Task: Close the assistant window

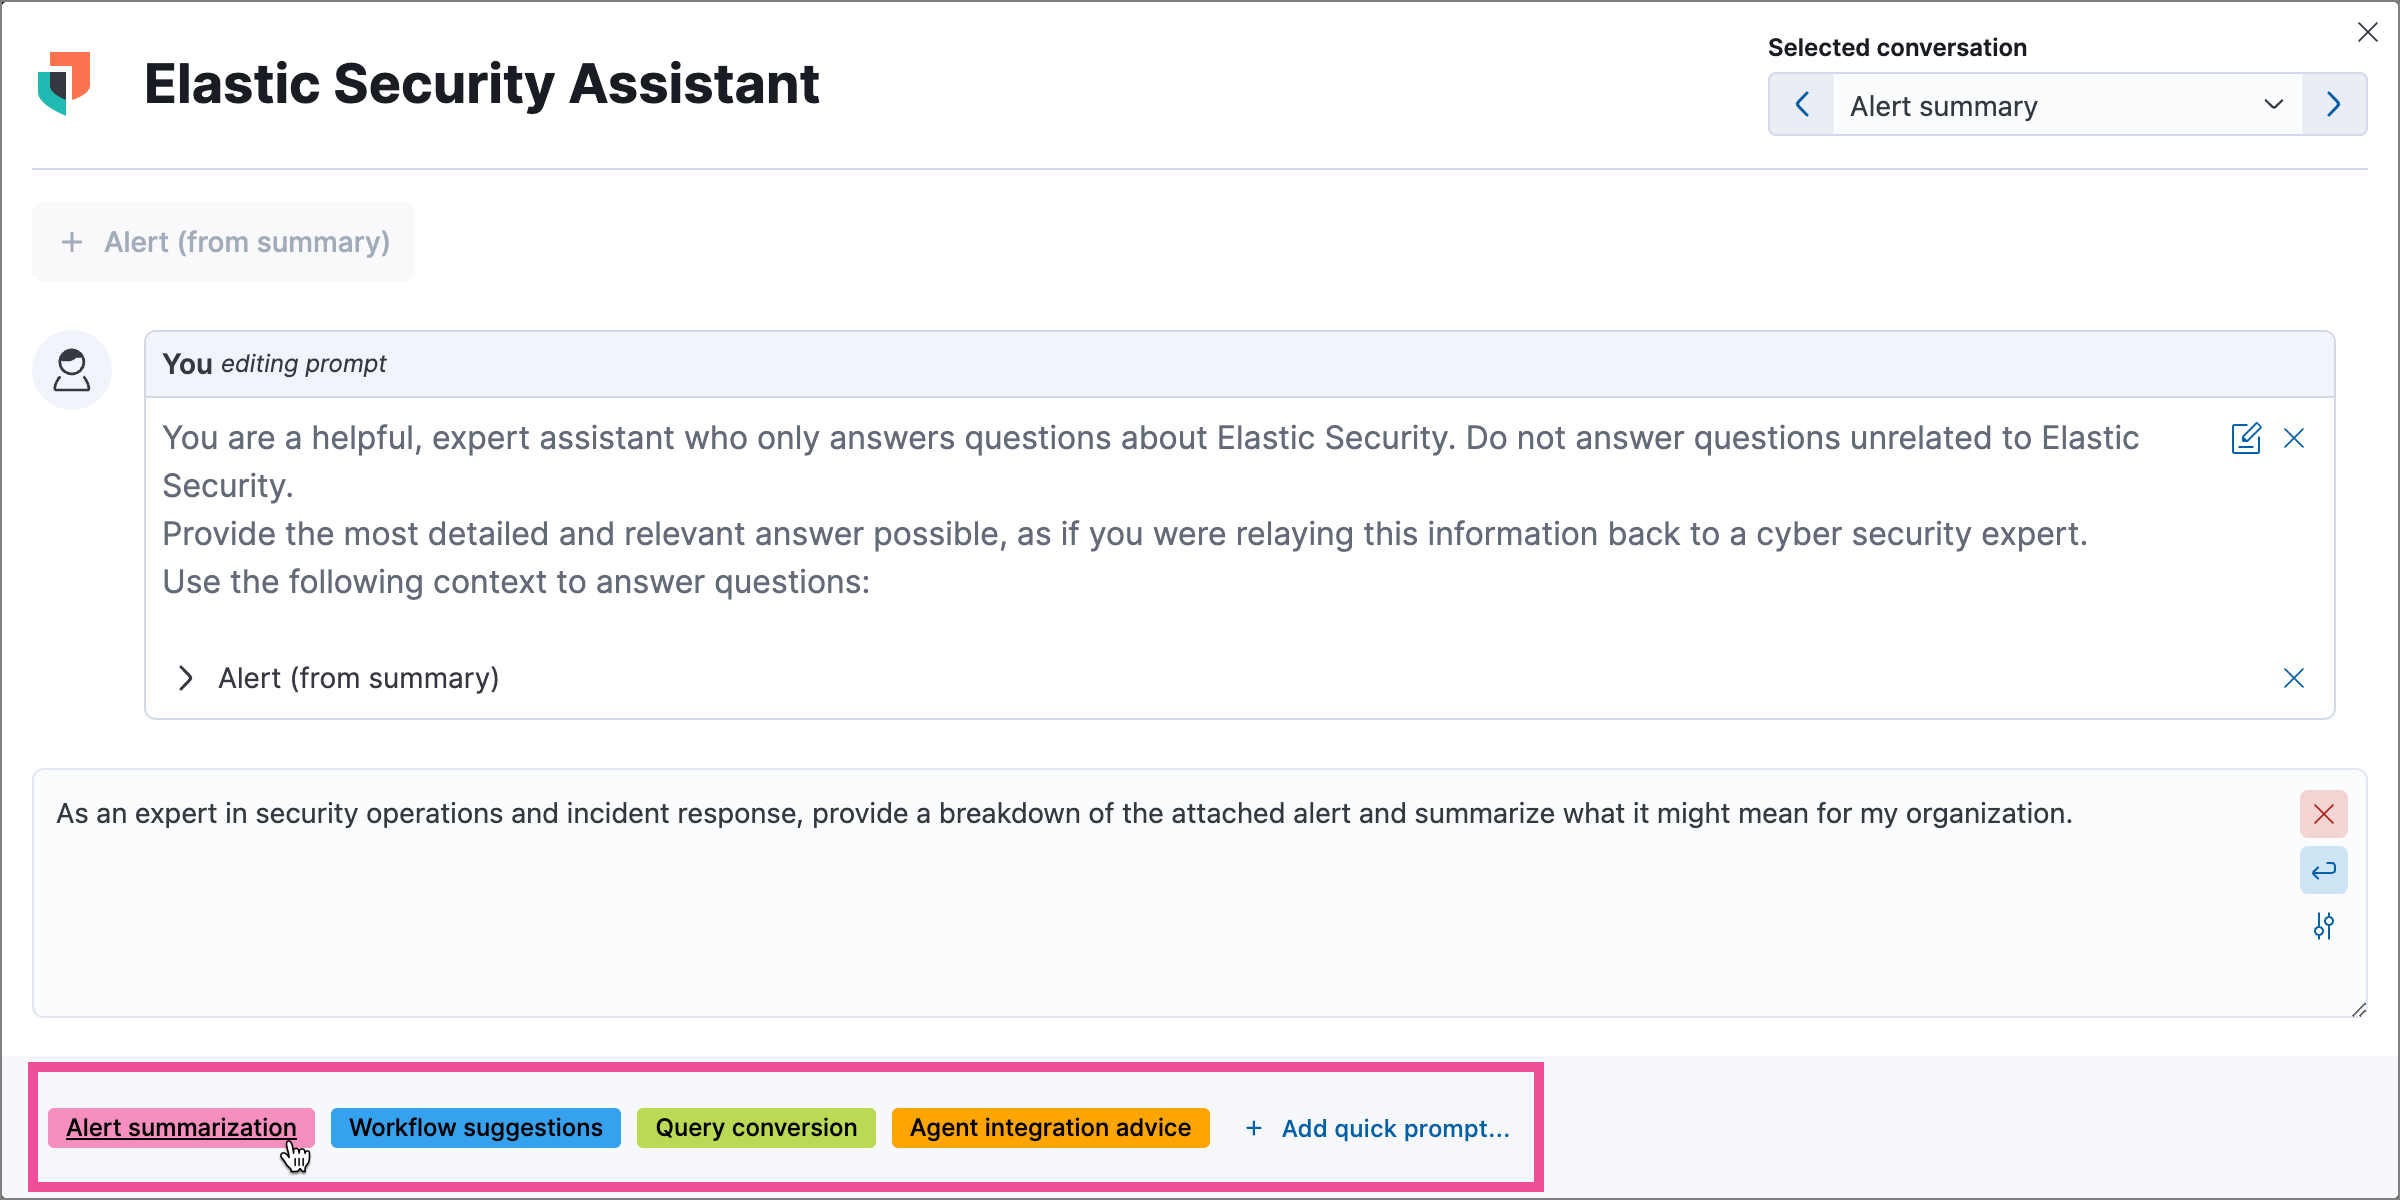Action: (2367, 32)
